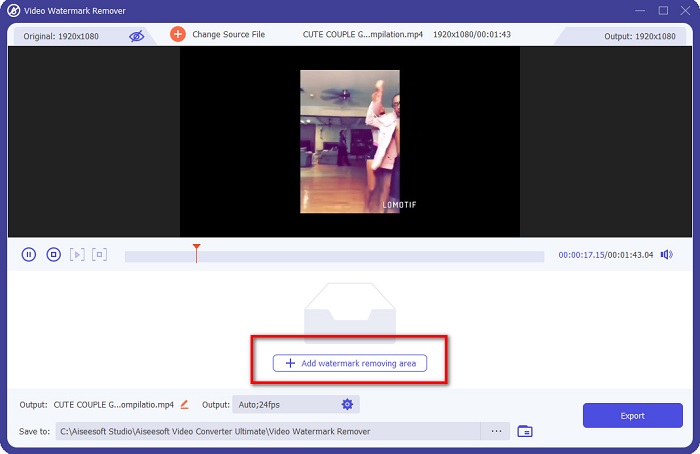Click the clip segment playback icon
This screenshot has width=700, height=454.
99,255
